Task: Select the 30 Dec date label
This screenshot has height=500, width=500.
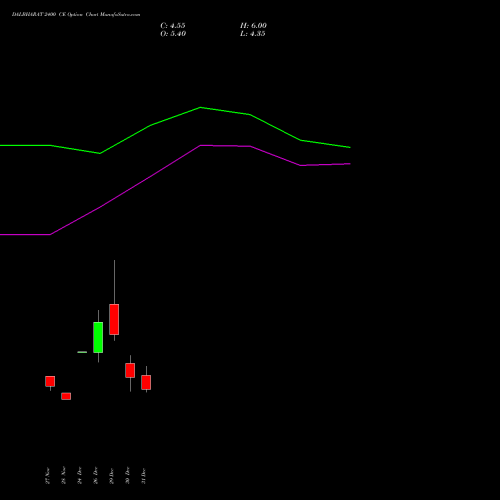Action: coord(127,476)
